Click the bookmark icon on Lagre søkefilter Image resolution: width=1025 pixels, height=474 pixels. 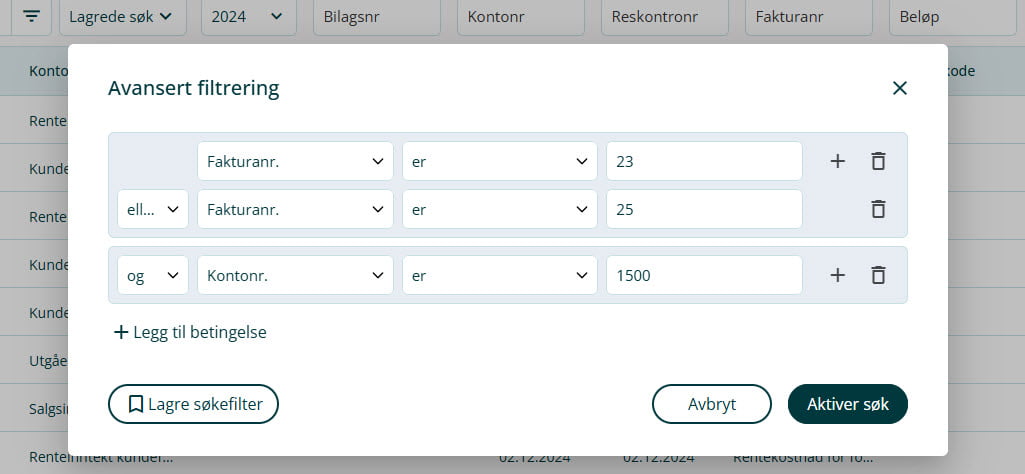tap(136, 404)
